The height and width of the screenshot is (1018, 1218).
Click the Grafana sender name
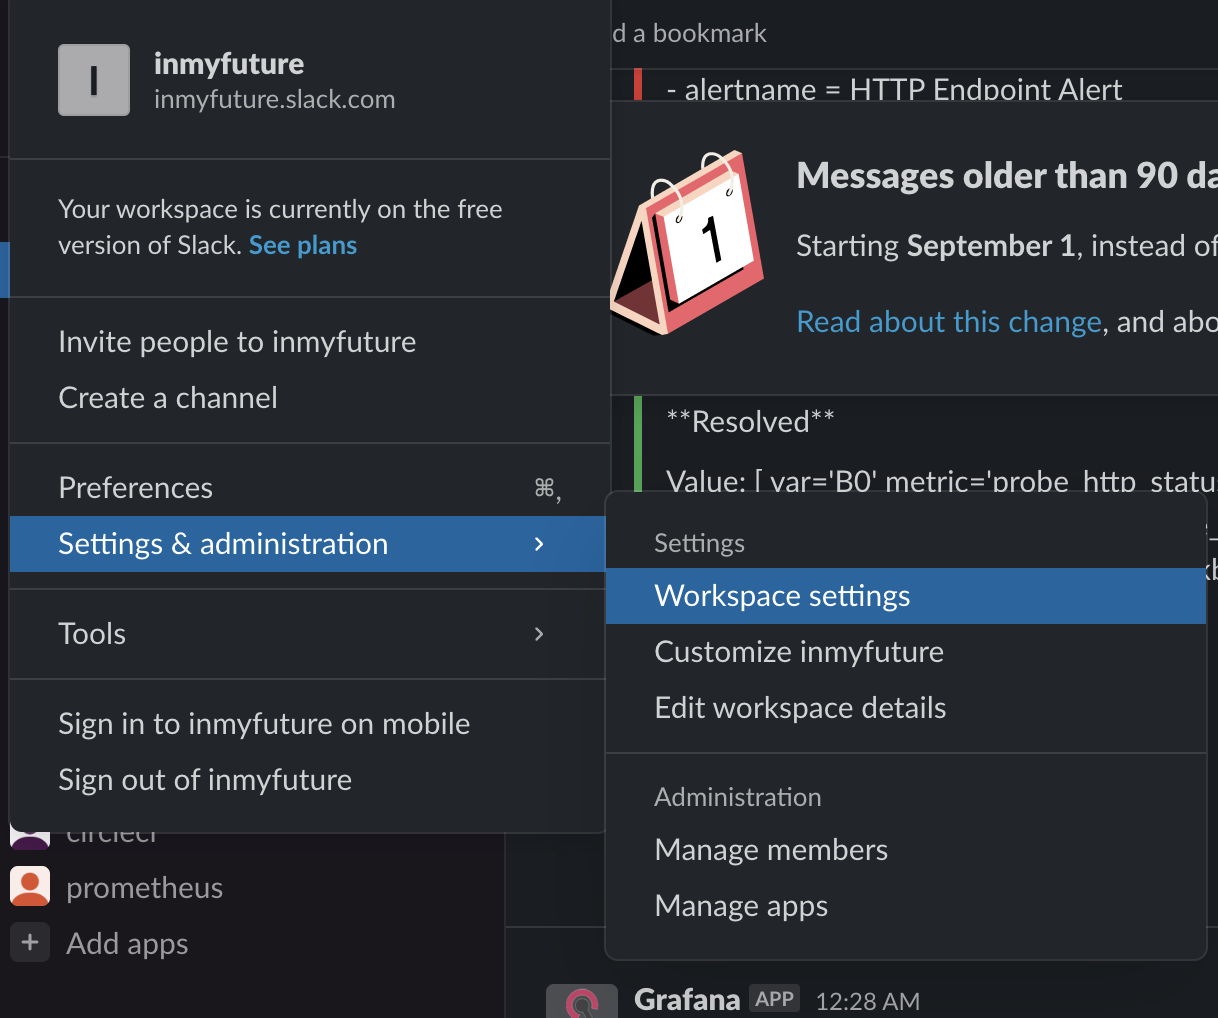[x=687, y=1000]
